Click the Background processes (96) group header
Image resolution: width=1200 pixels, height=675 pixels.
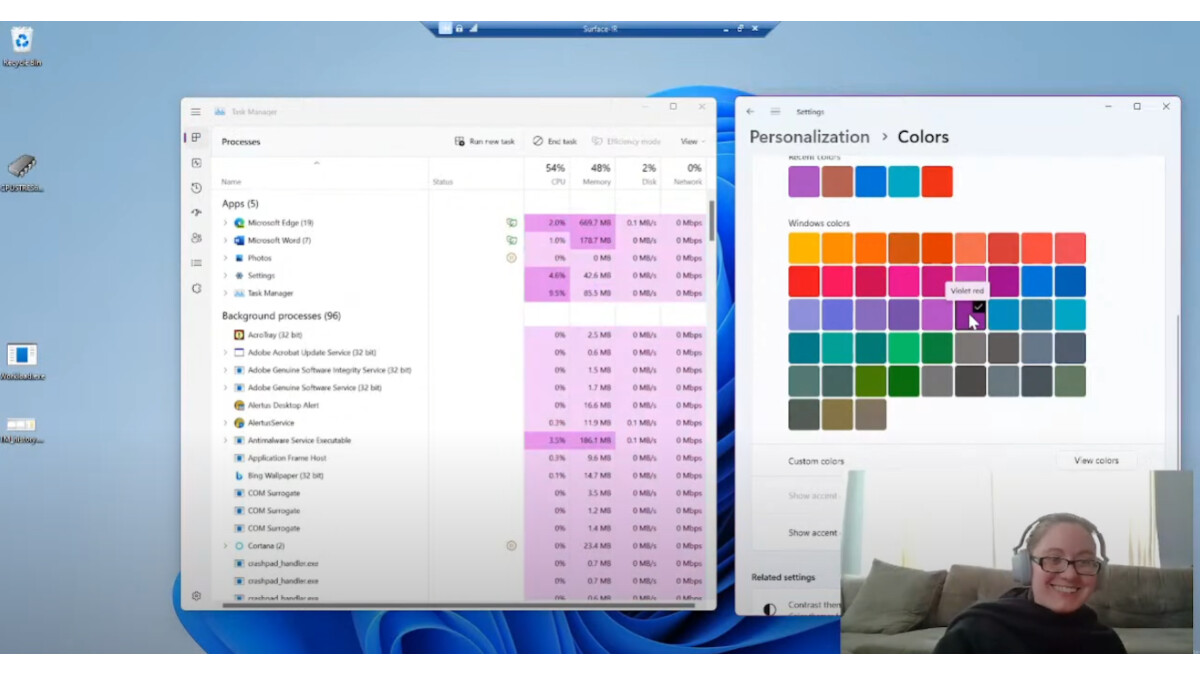click(x=281, y=316)
